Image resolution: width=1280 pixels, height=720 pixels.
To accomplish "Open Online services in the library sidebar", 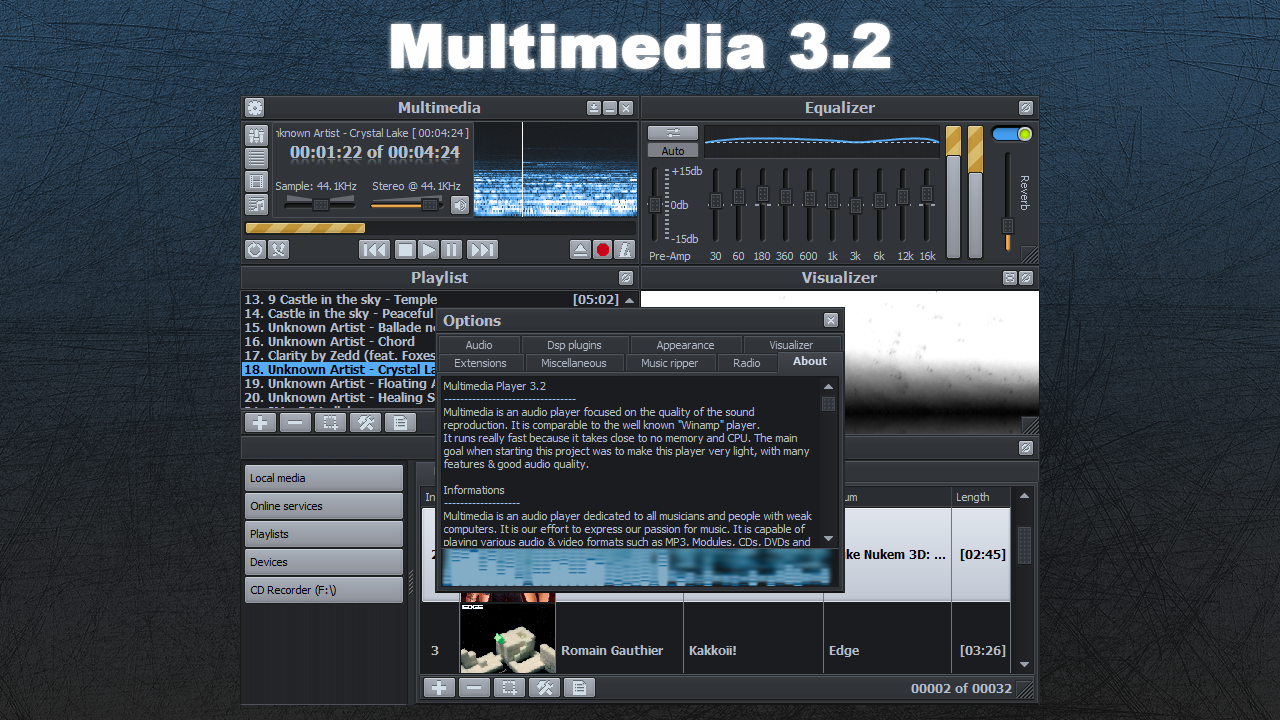I will (x=324, y=506).
